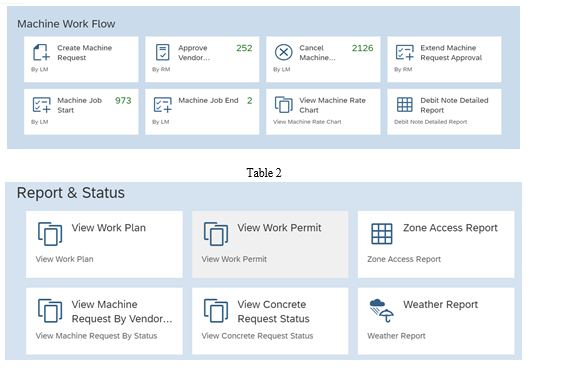Open the View Work Permit tile
This screenshot has height=371, width=576.
click(270, 244)
